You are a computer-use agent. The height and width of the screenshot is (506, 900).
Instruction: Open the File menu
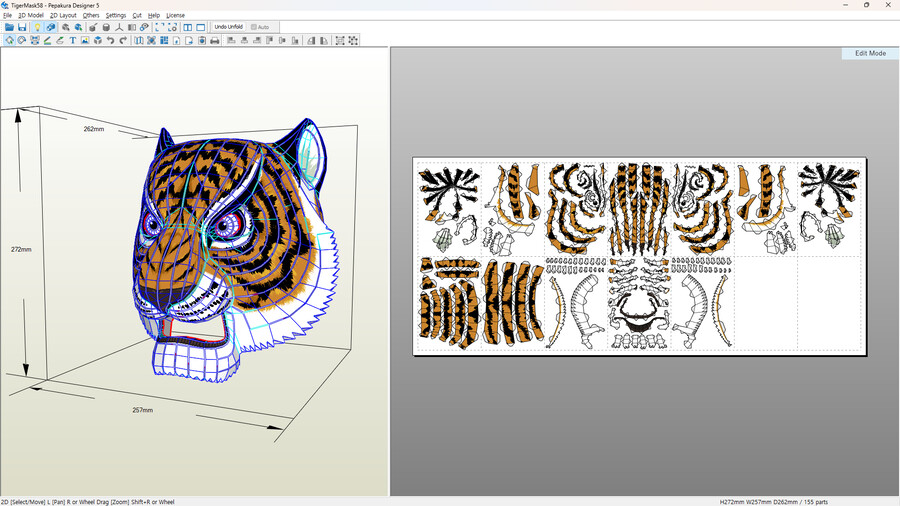[x=7, y=16]
